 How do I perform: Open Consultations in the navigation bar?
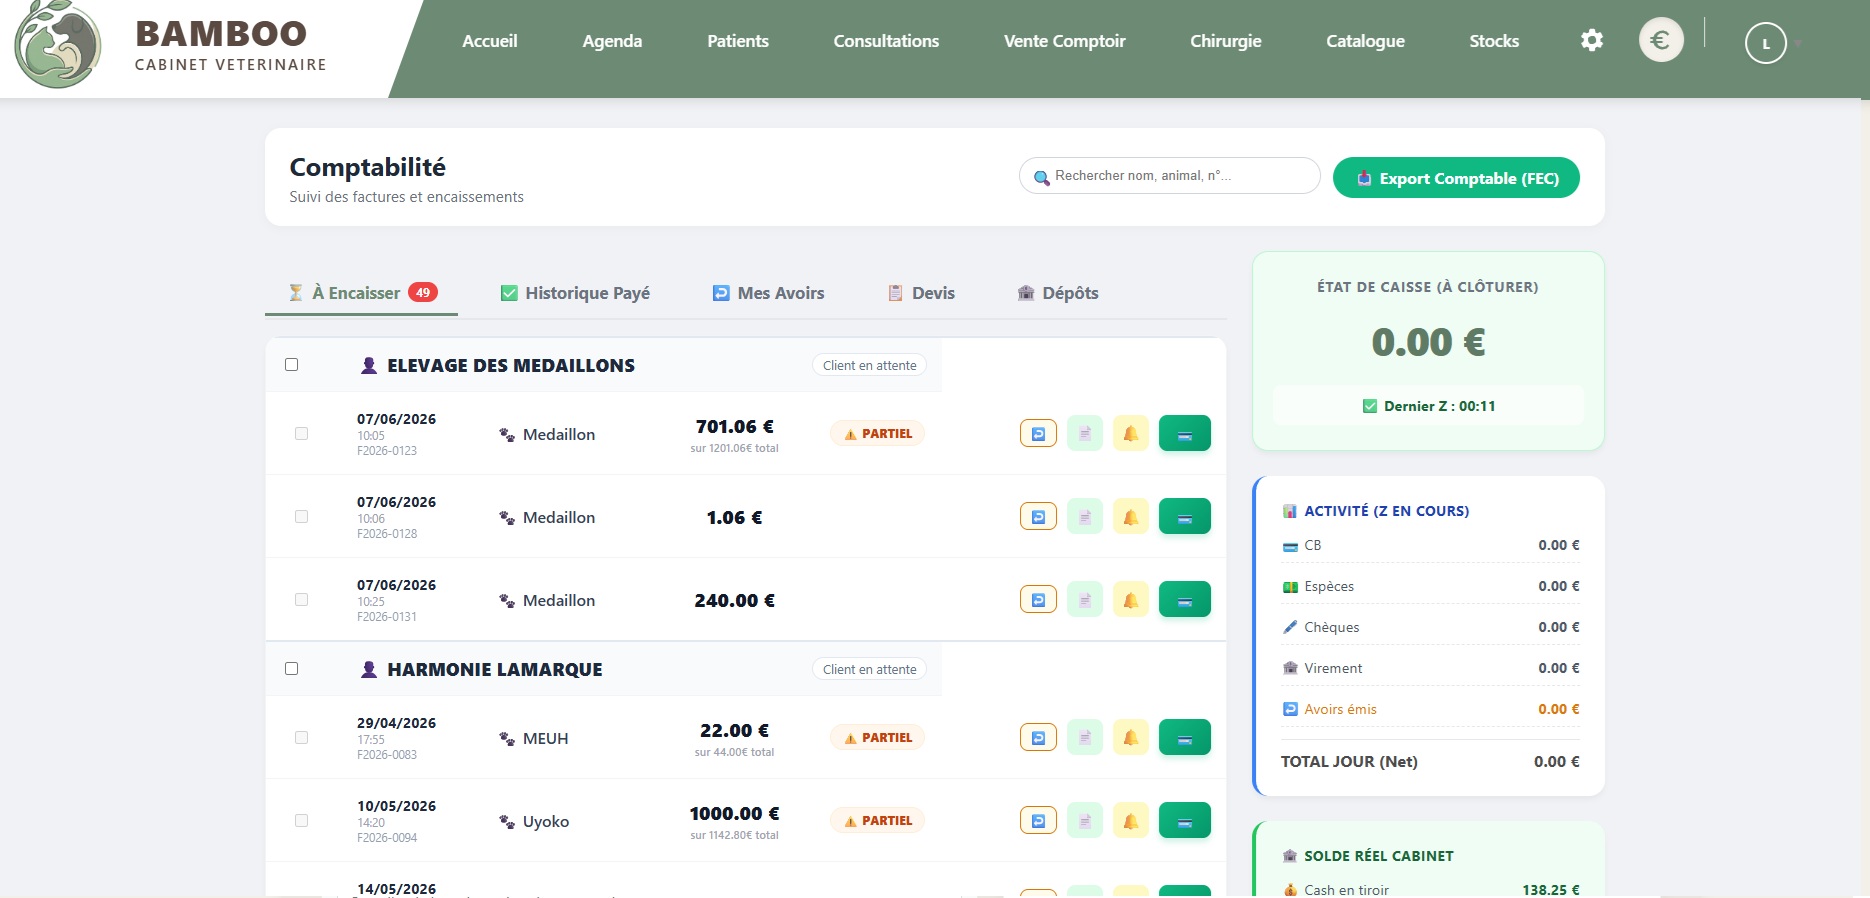click(886, 41)
